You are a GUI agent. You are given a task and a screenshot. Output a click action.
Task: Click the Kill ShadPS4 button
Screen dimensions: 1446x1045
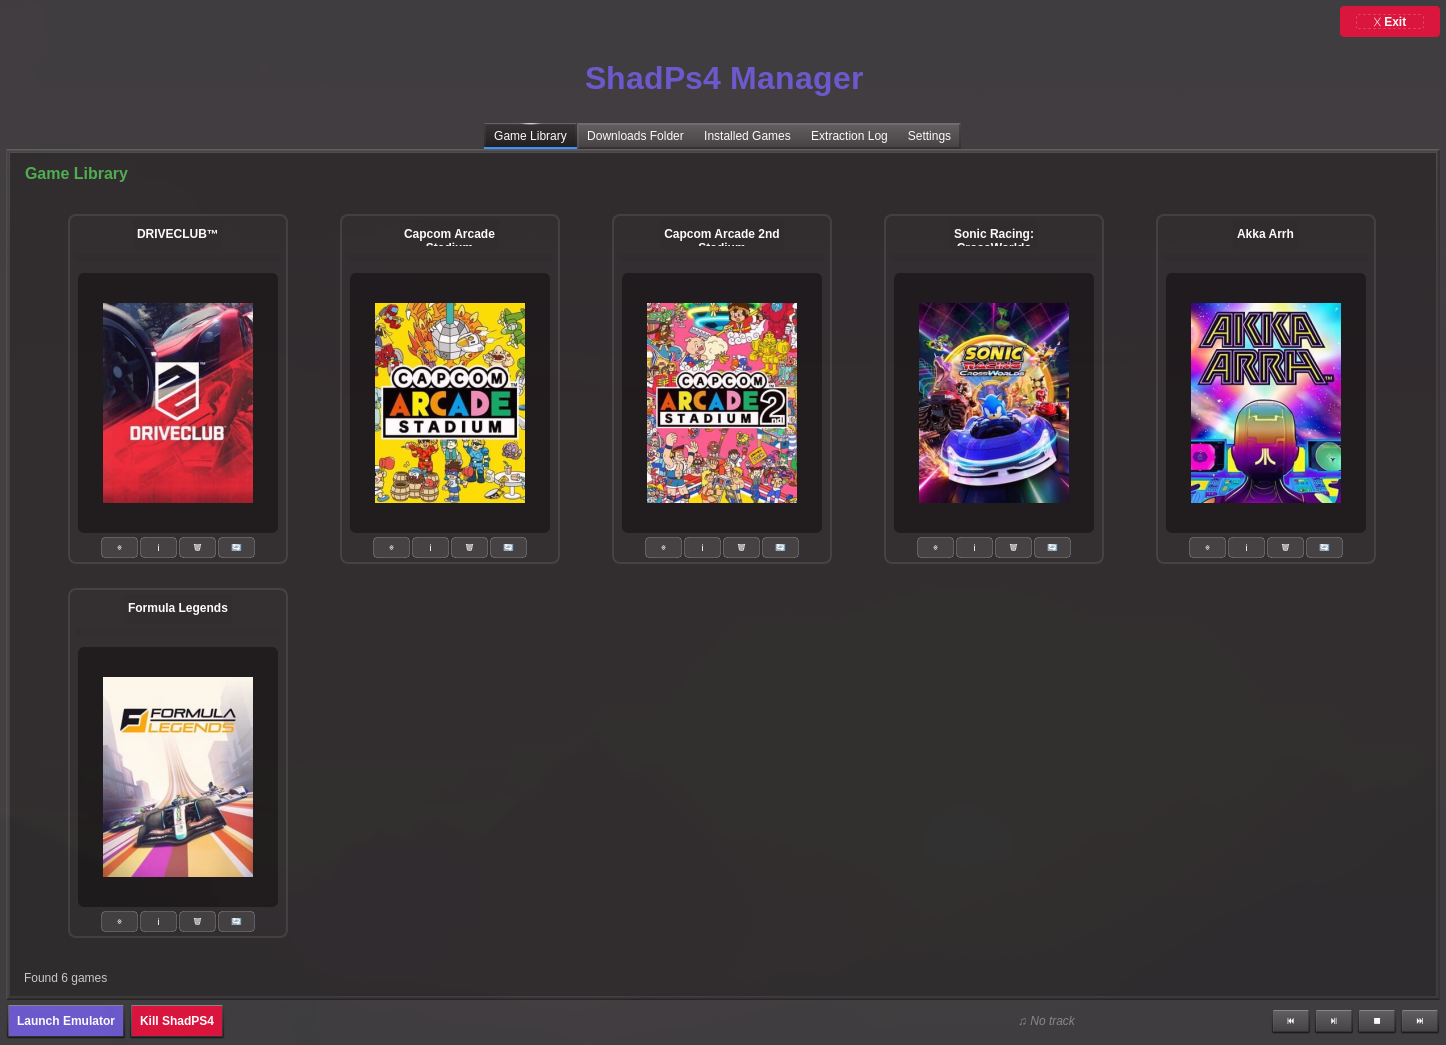[177, 1021]
